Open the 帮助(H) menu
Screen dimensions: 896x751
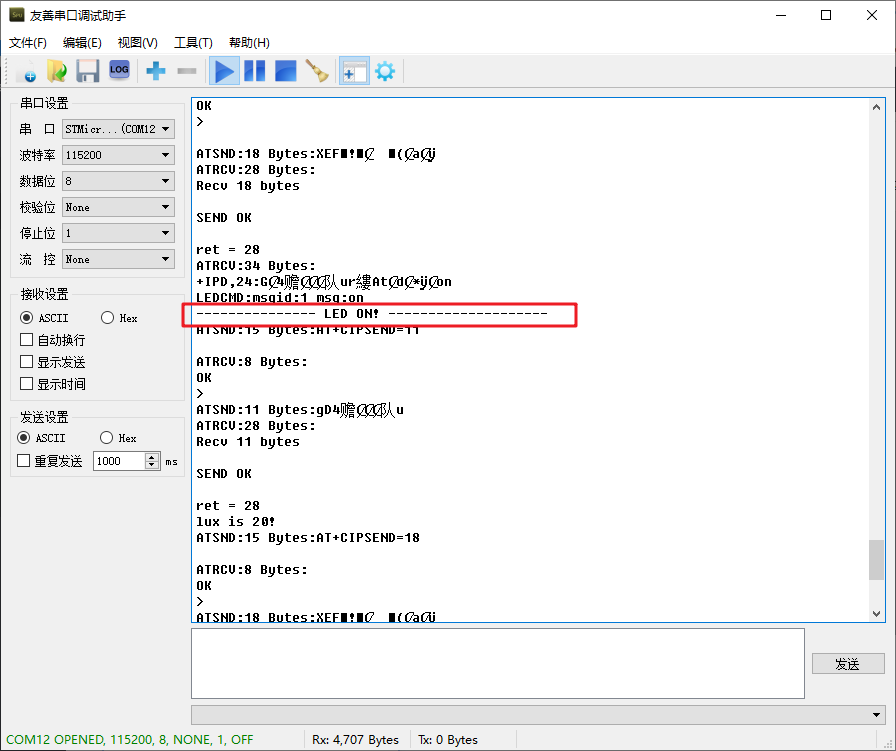[x=249, y=43]
